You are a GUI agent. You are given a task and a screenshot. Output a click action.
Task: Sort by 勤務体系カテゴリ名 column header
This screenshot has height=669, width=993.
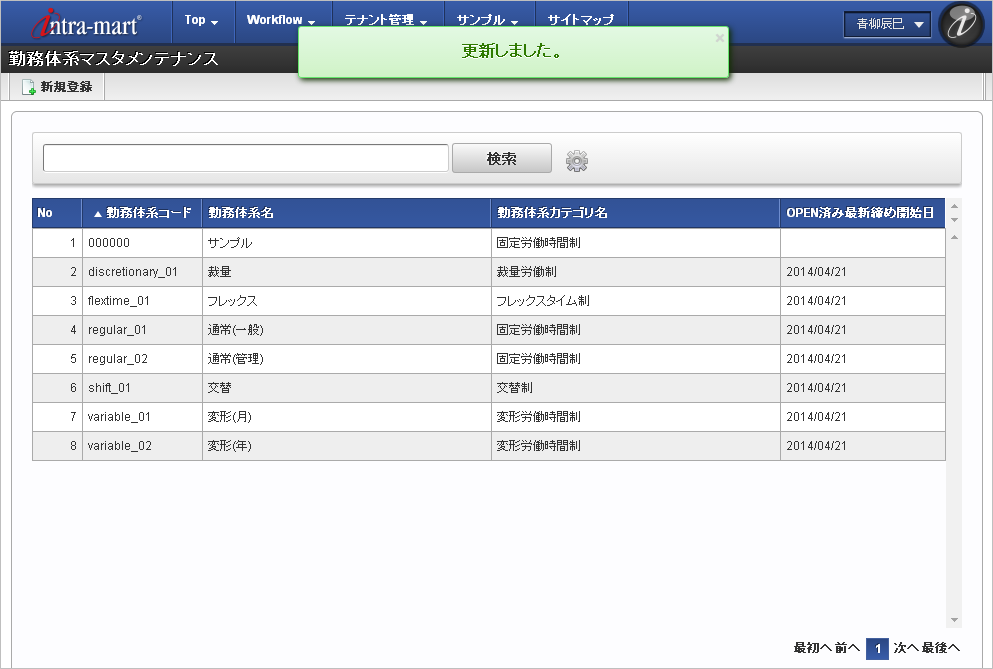(635, 213)
